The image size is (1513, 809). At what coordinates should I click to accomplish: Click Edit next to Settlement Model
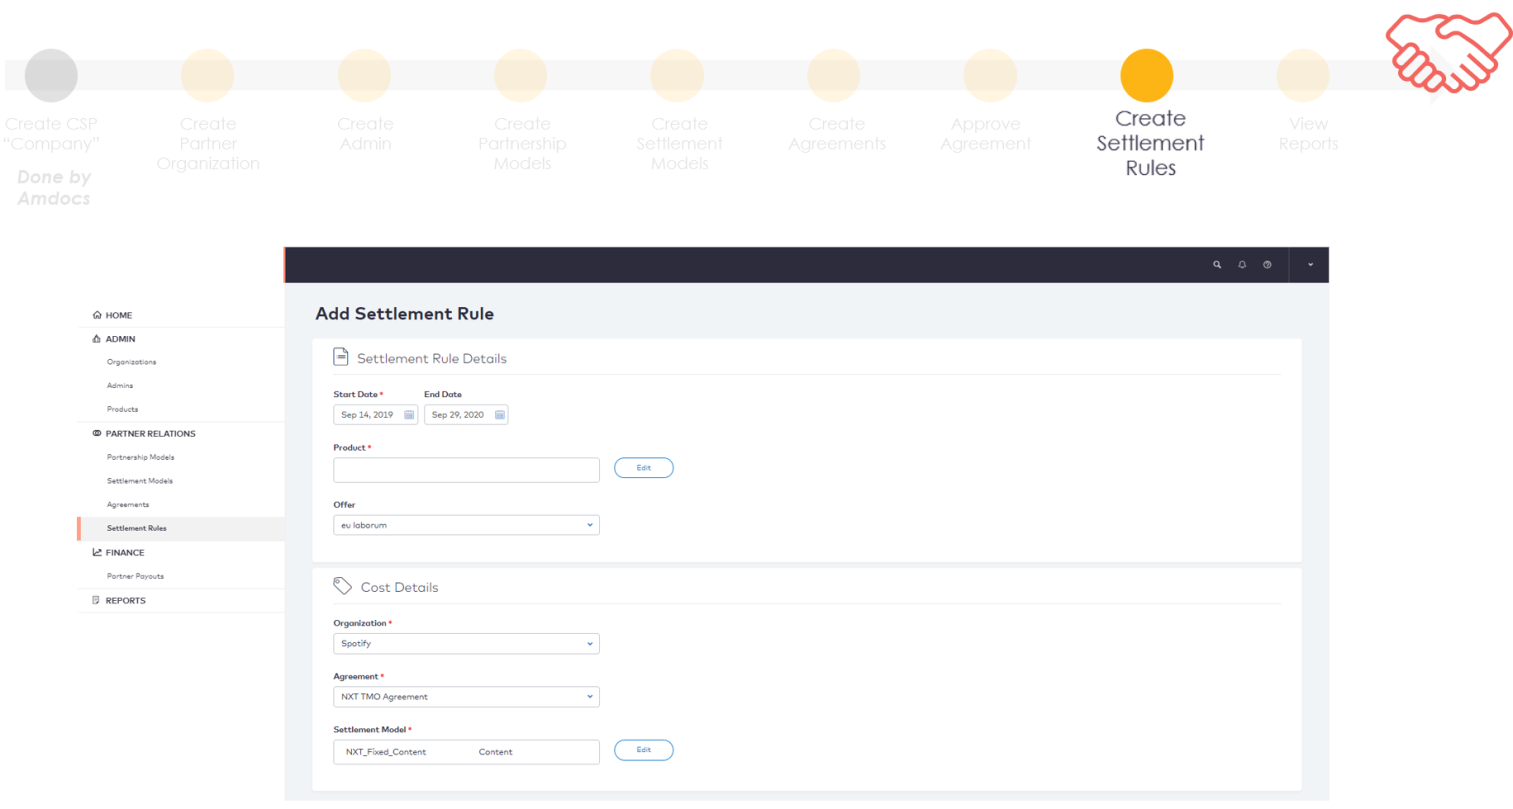point(644,750)
